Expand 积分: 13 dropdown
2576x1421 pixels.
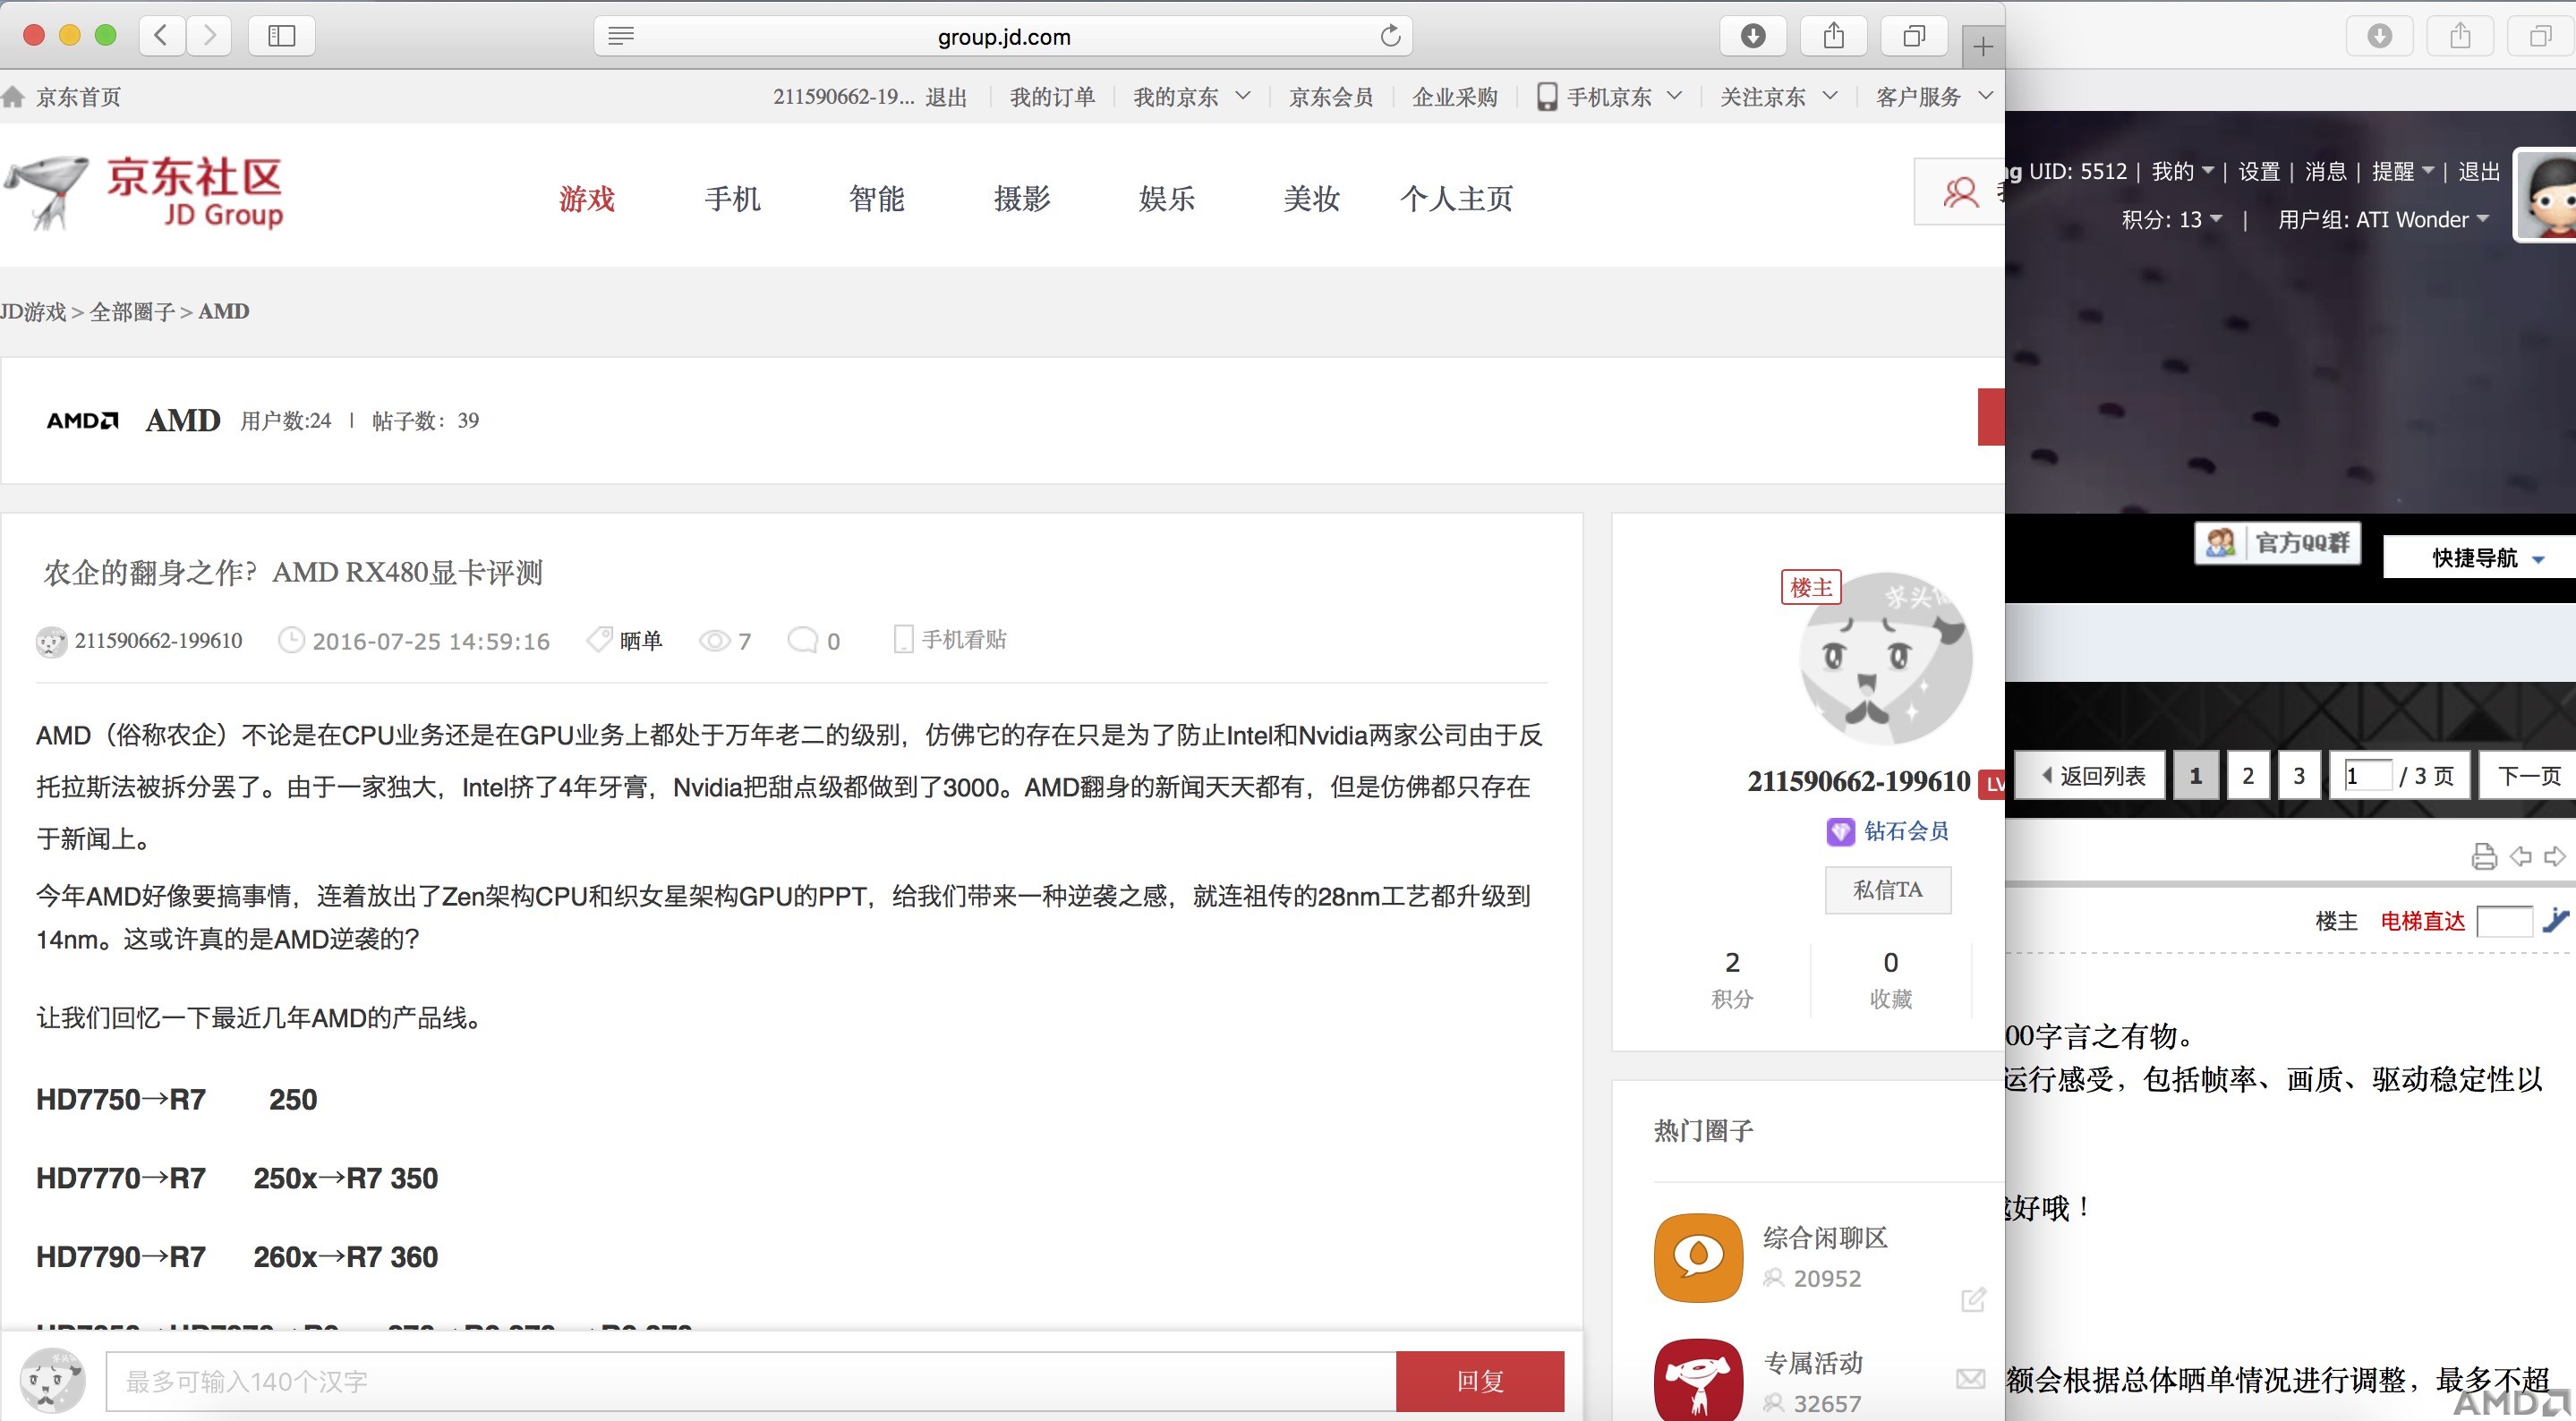point(2172,219)
